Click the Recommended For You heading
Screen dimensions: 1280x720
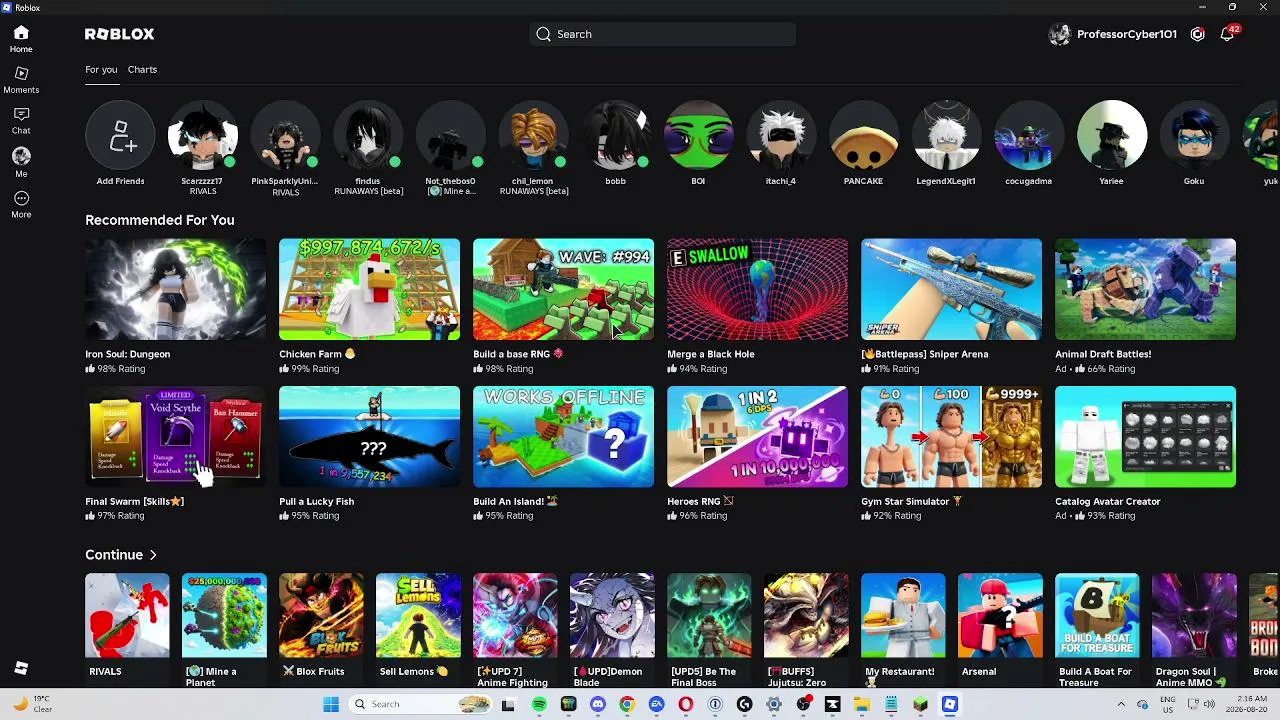coord(160,220)
